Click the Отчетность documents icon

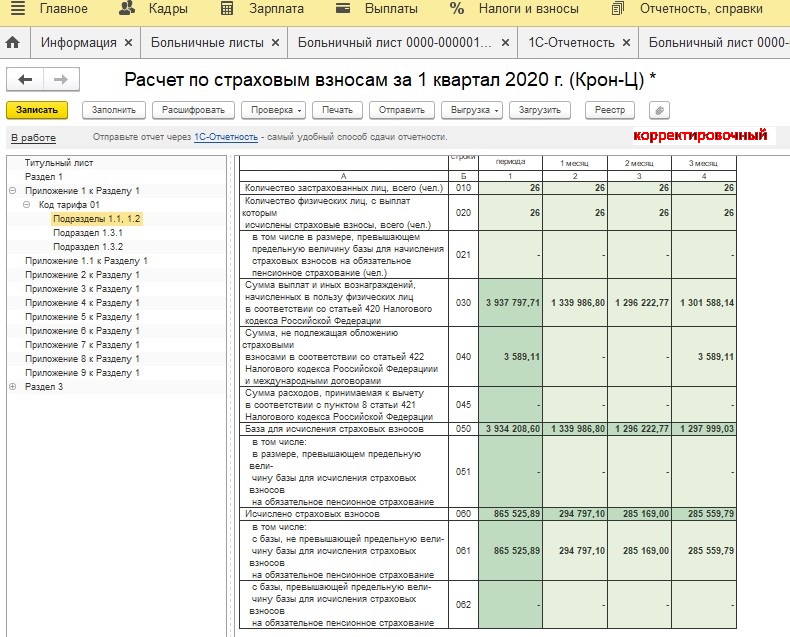tap(618, 9)
